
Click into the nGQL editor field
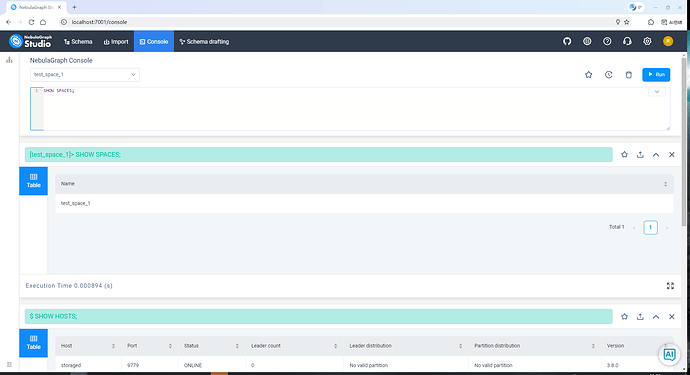coord(350,109)
